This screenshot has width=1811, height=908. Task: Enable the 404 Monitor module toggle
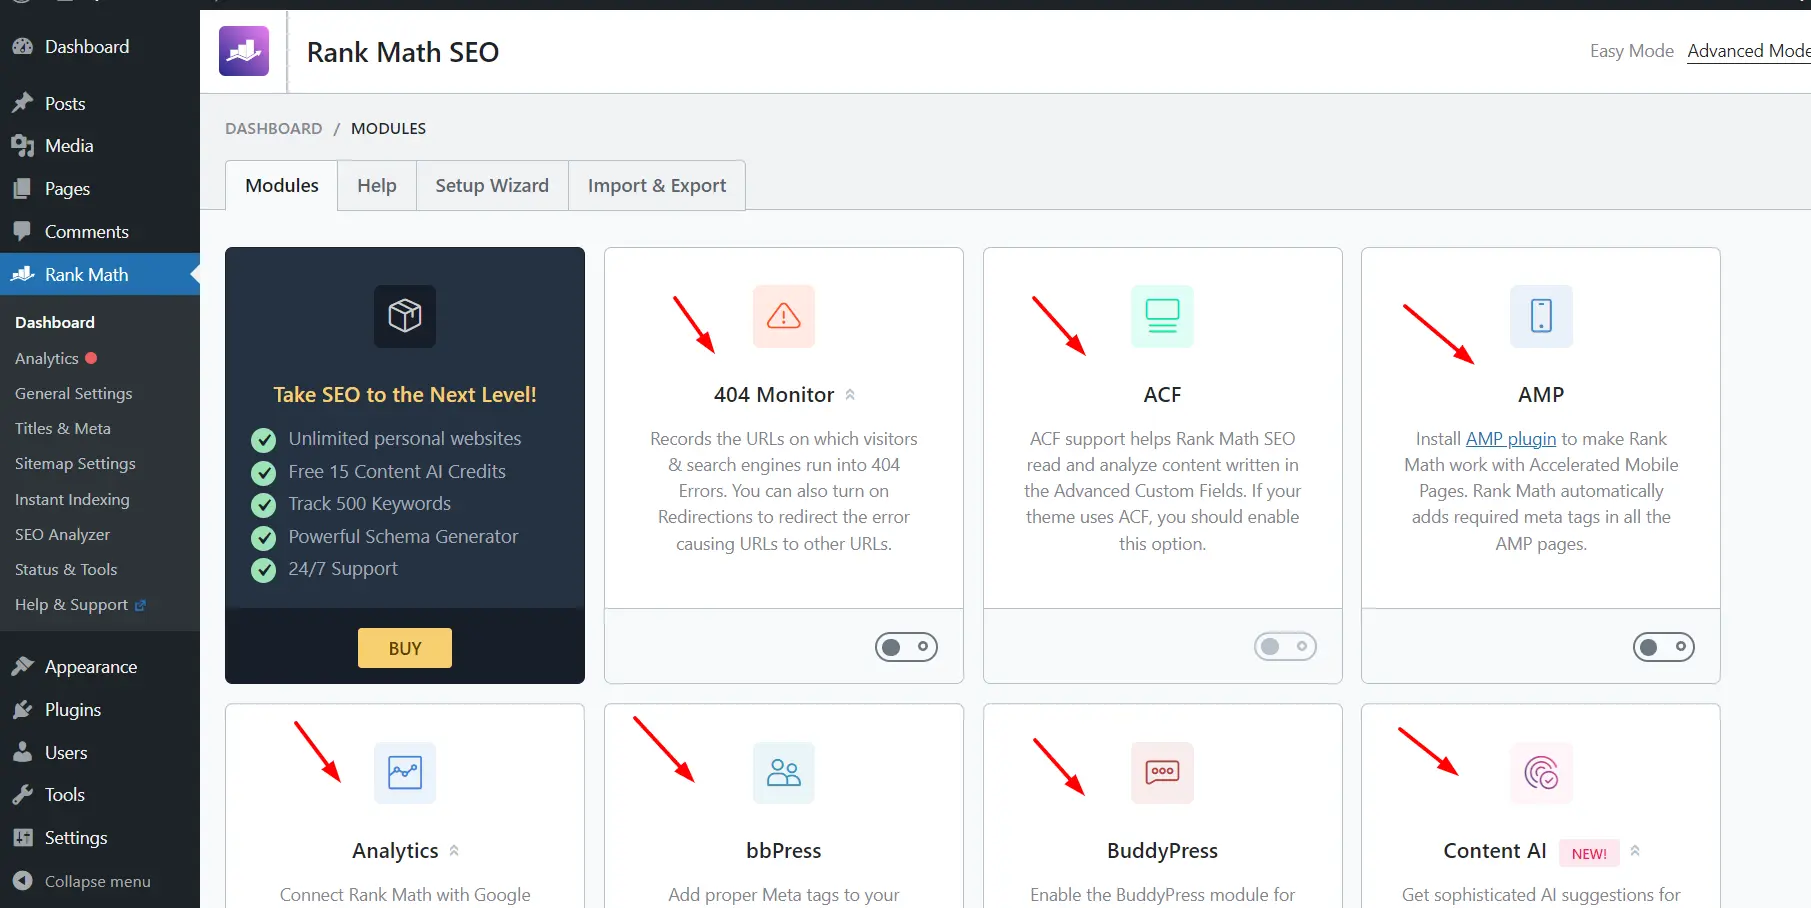(906, 647)
